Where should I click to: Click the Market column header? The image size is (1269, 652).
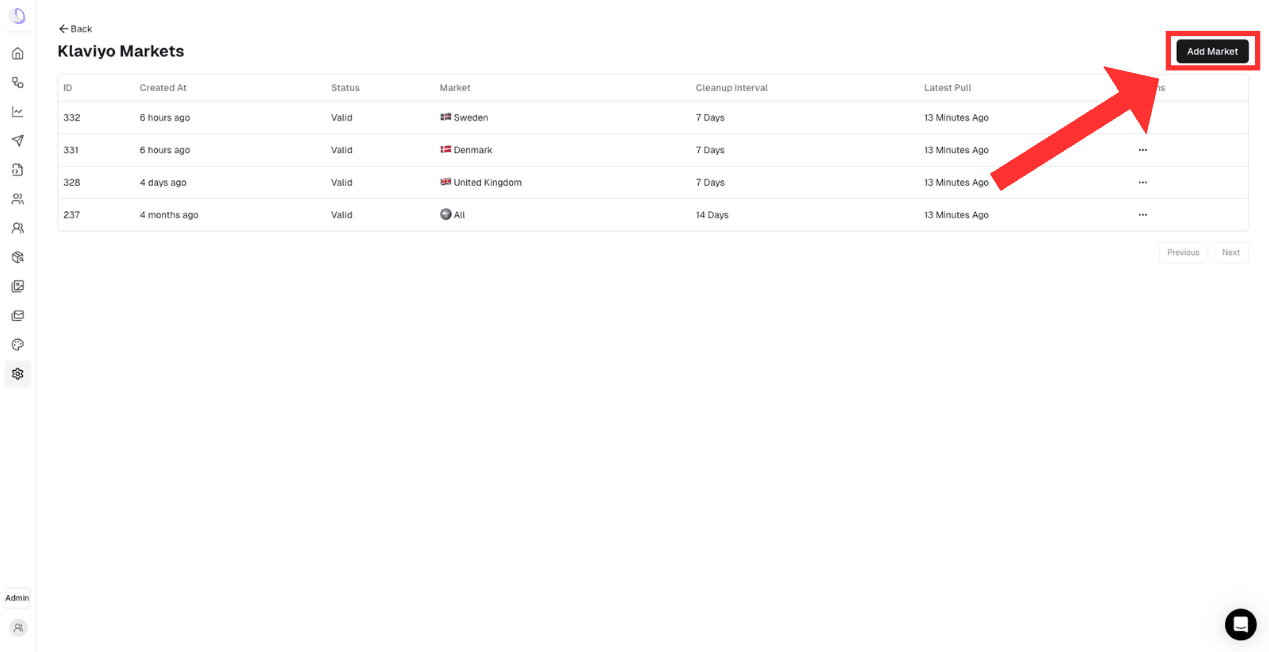click(x=455, y=88)
